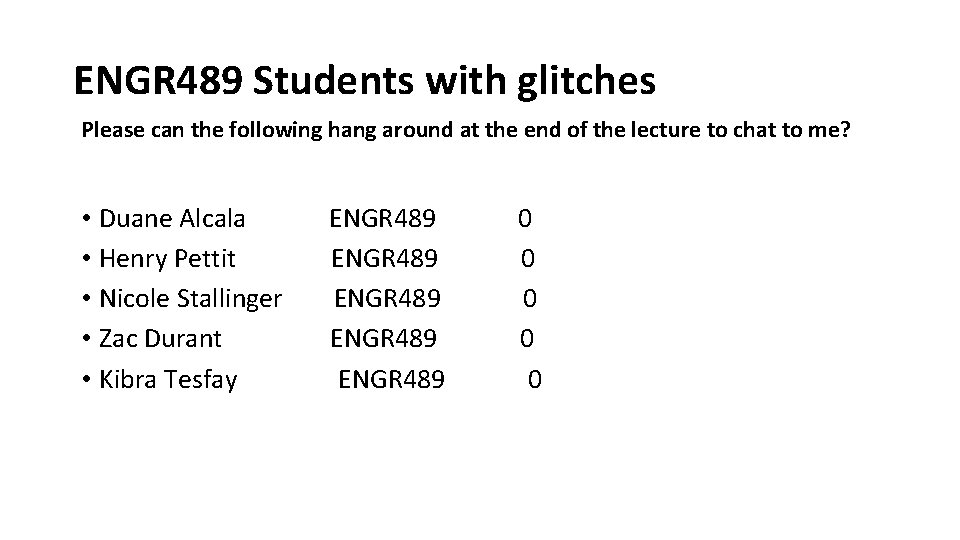The image size is (960, 540).
Task: Click ENGR489 beside Duane Alcala
Action: tap(383, 218)
